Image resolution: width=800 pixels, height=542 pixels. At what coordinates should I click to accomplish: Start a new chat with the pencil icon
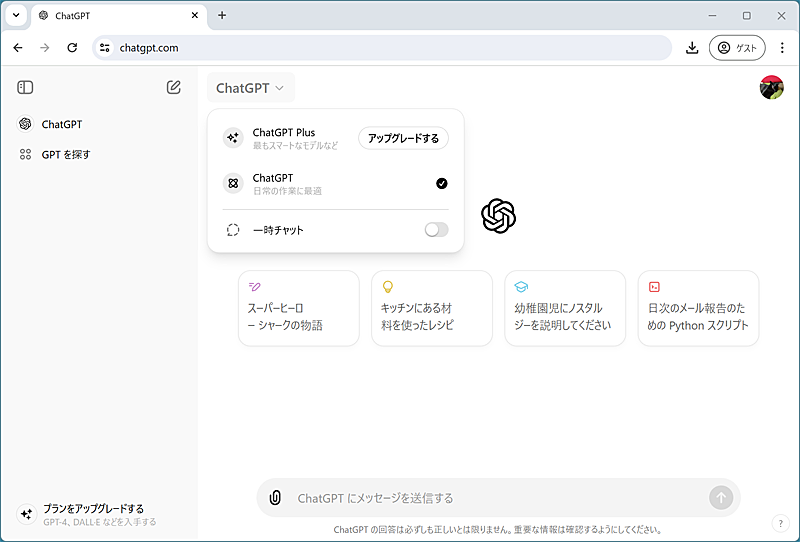point(173,87)
